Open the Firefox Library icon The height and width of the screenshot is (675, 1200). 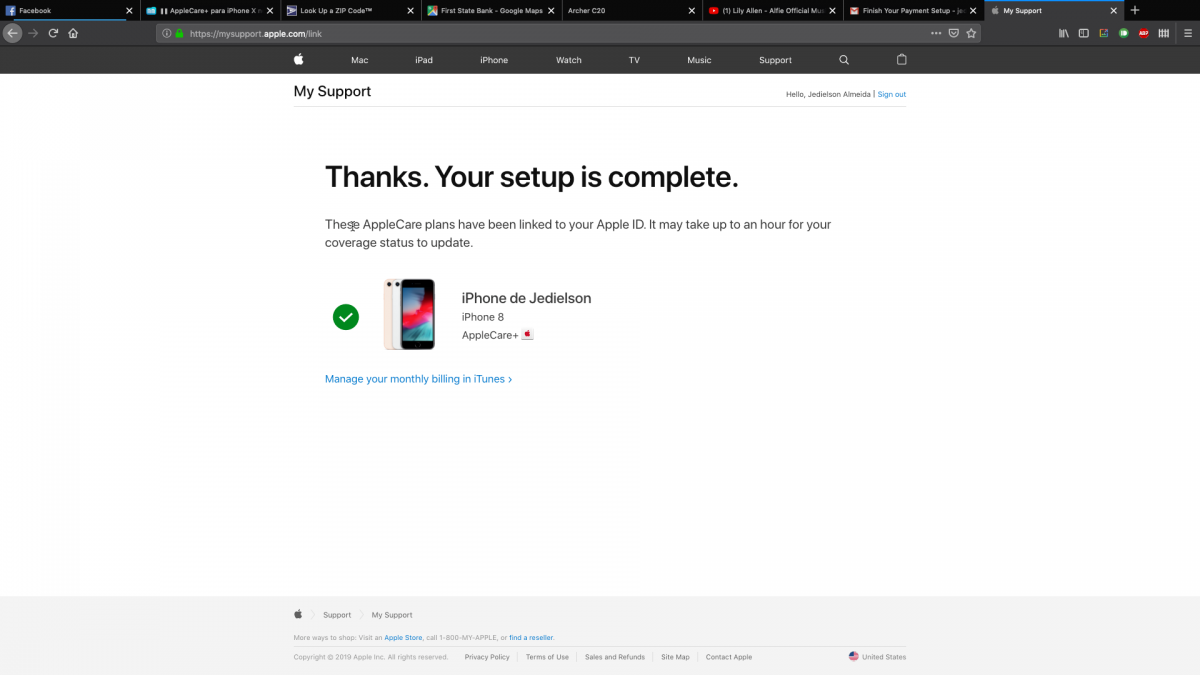click(x=1064, y=33)
